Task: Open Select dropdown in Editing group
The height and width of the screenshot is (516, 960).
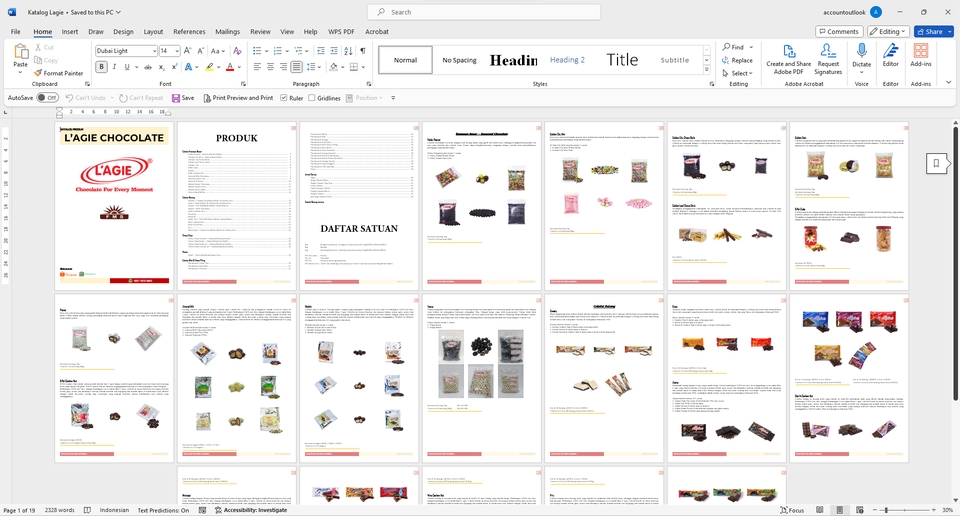Action: (738, 73)
